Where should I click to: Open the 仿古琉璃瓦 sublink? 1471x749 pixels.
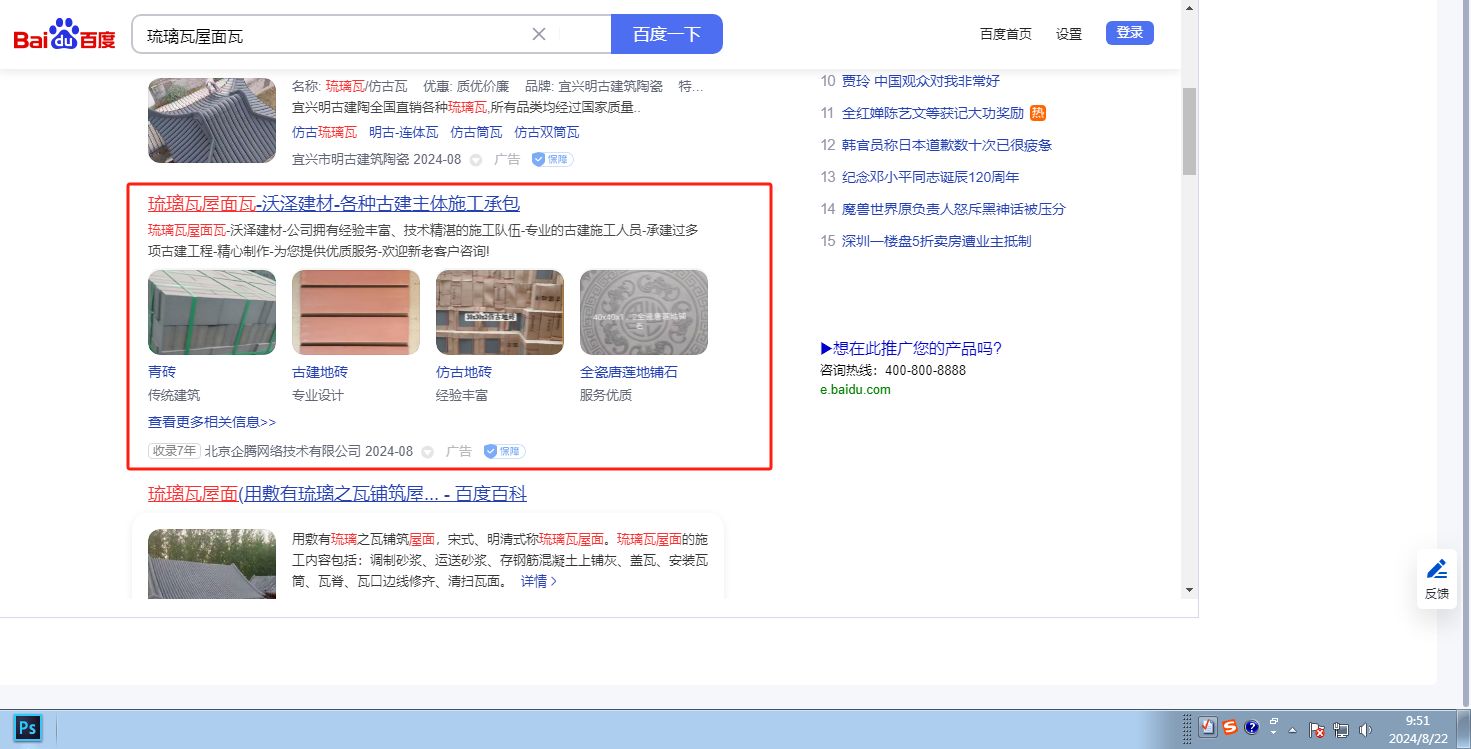click(x=324, y=132)
